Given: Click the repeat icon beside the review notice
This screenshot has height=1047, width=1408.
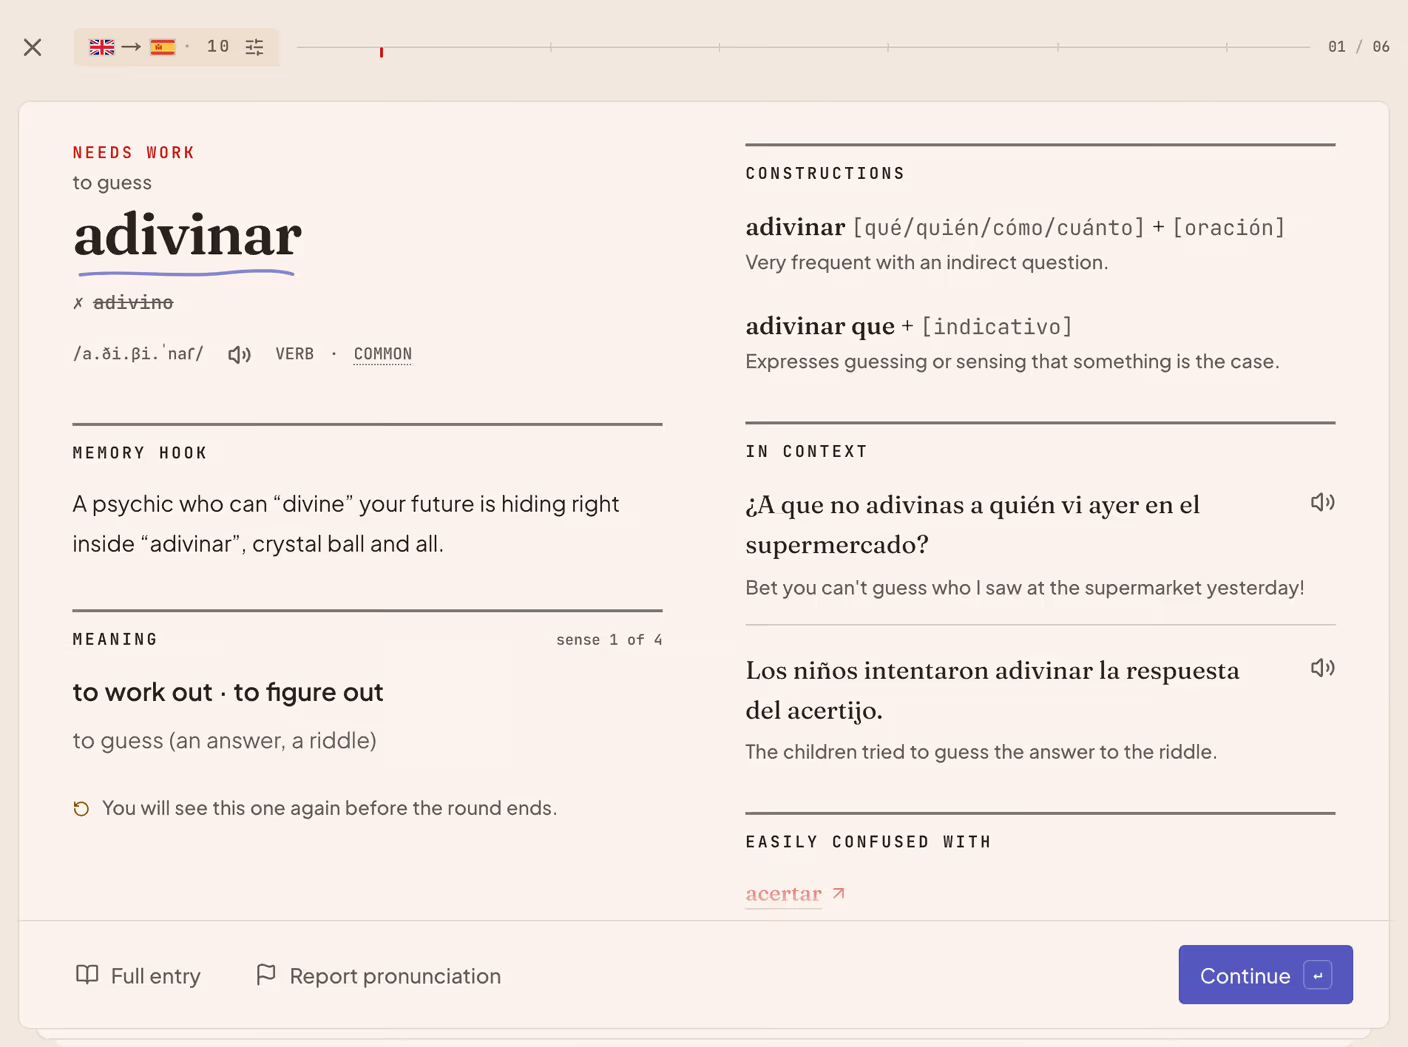Looking at the screenshot, I should point(81,808).
